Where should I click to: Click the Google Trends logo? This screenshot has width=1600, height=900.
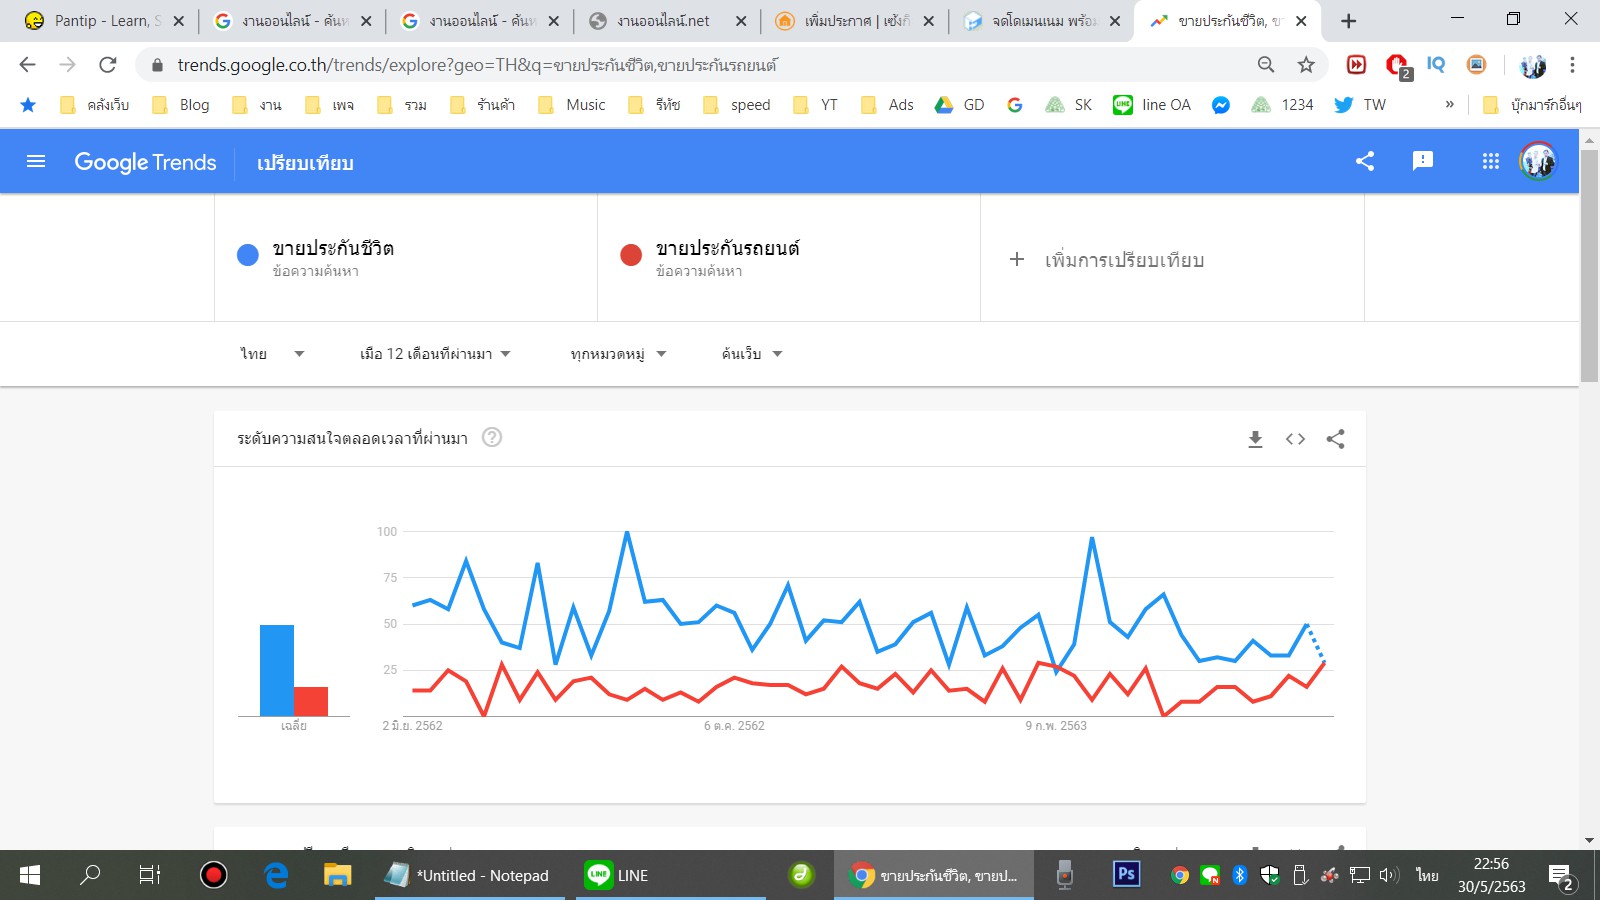click(145, 162)
